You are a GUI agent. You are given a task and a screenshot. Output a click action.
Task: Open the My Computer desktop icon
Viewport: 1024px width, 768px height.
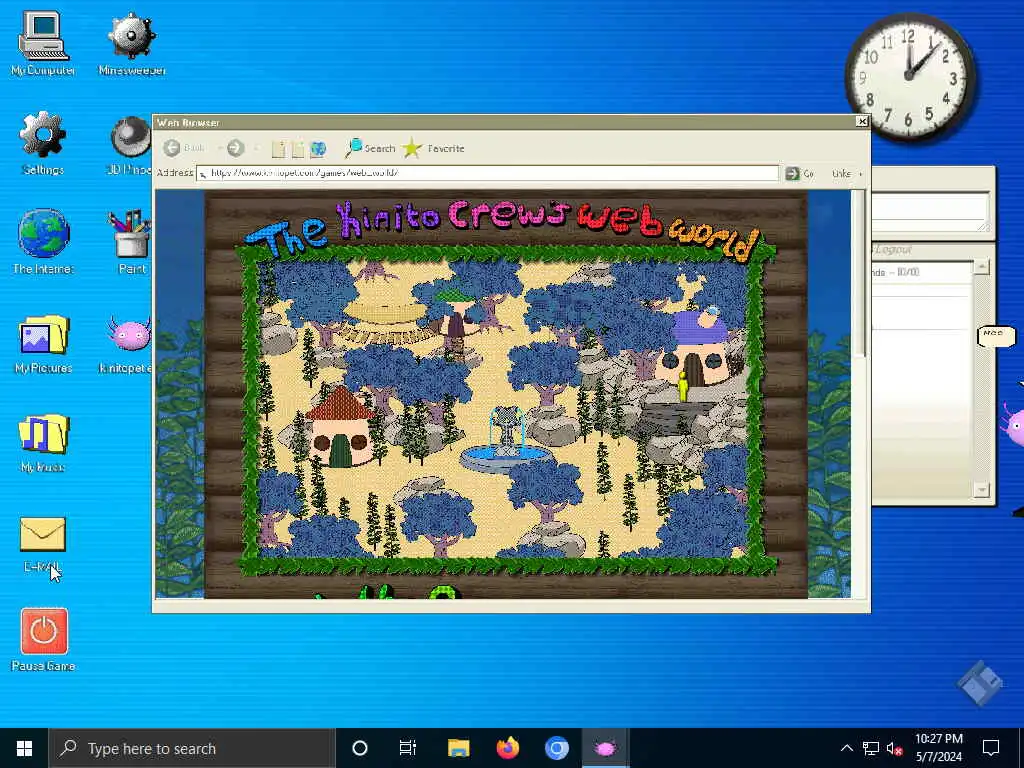[43, 44]
